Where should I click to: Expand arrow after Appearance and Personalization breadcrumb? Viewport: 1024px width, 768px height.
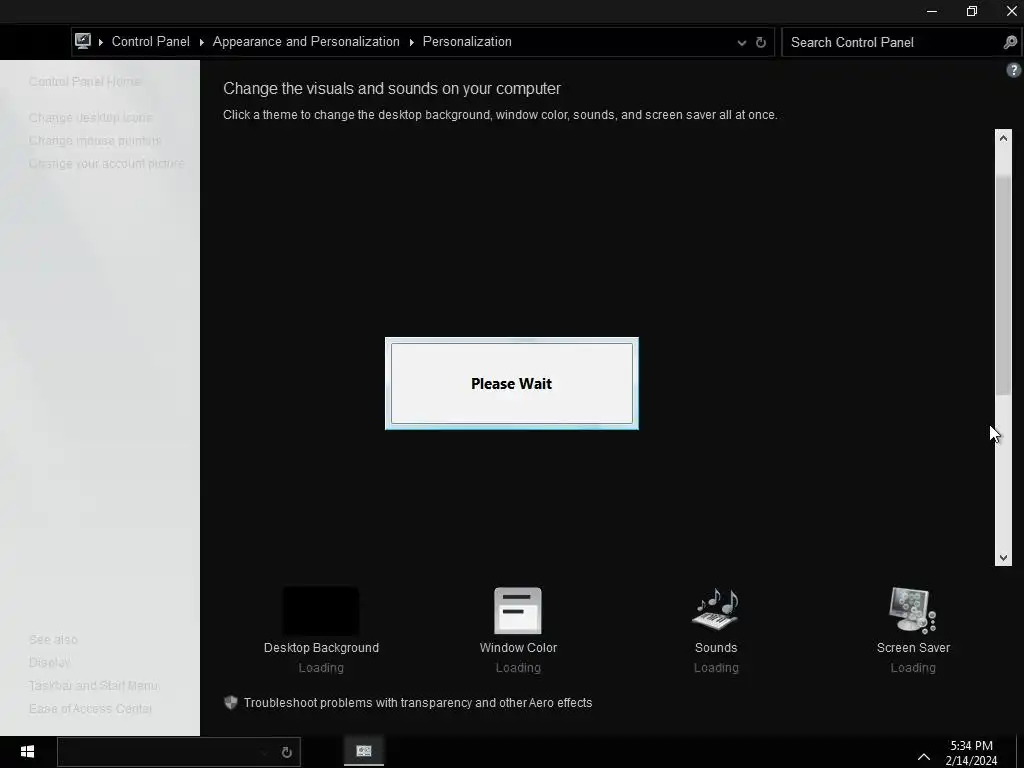(x=411, y=42)
